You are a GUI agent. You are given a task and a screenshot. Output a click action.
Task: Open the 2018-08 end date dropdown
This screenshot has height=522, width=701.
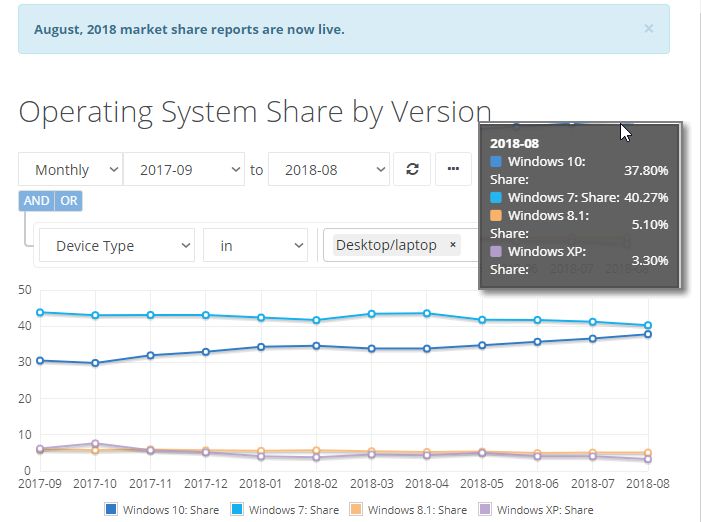pyautogui.click(x=329, y=169)
